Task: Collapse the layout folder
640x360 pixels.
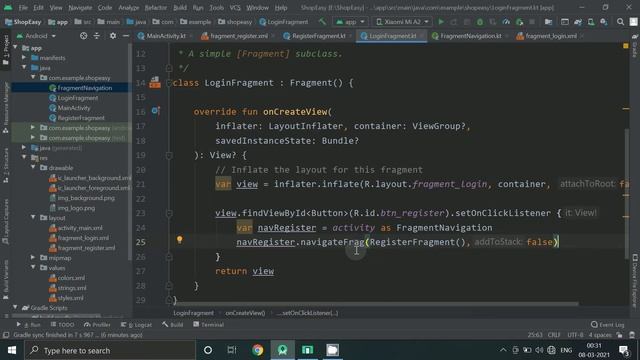Action: [33, 218]
